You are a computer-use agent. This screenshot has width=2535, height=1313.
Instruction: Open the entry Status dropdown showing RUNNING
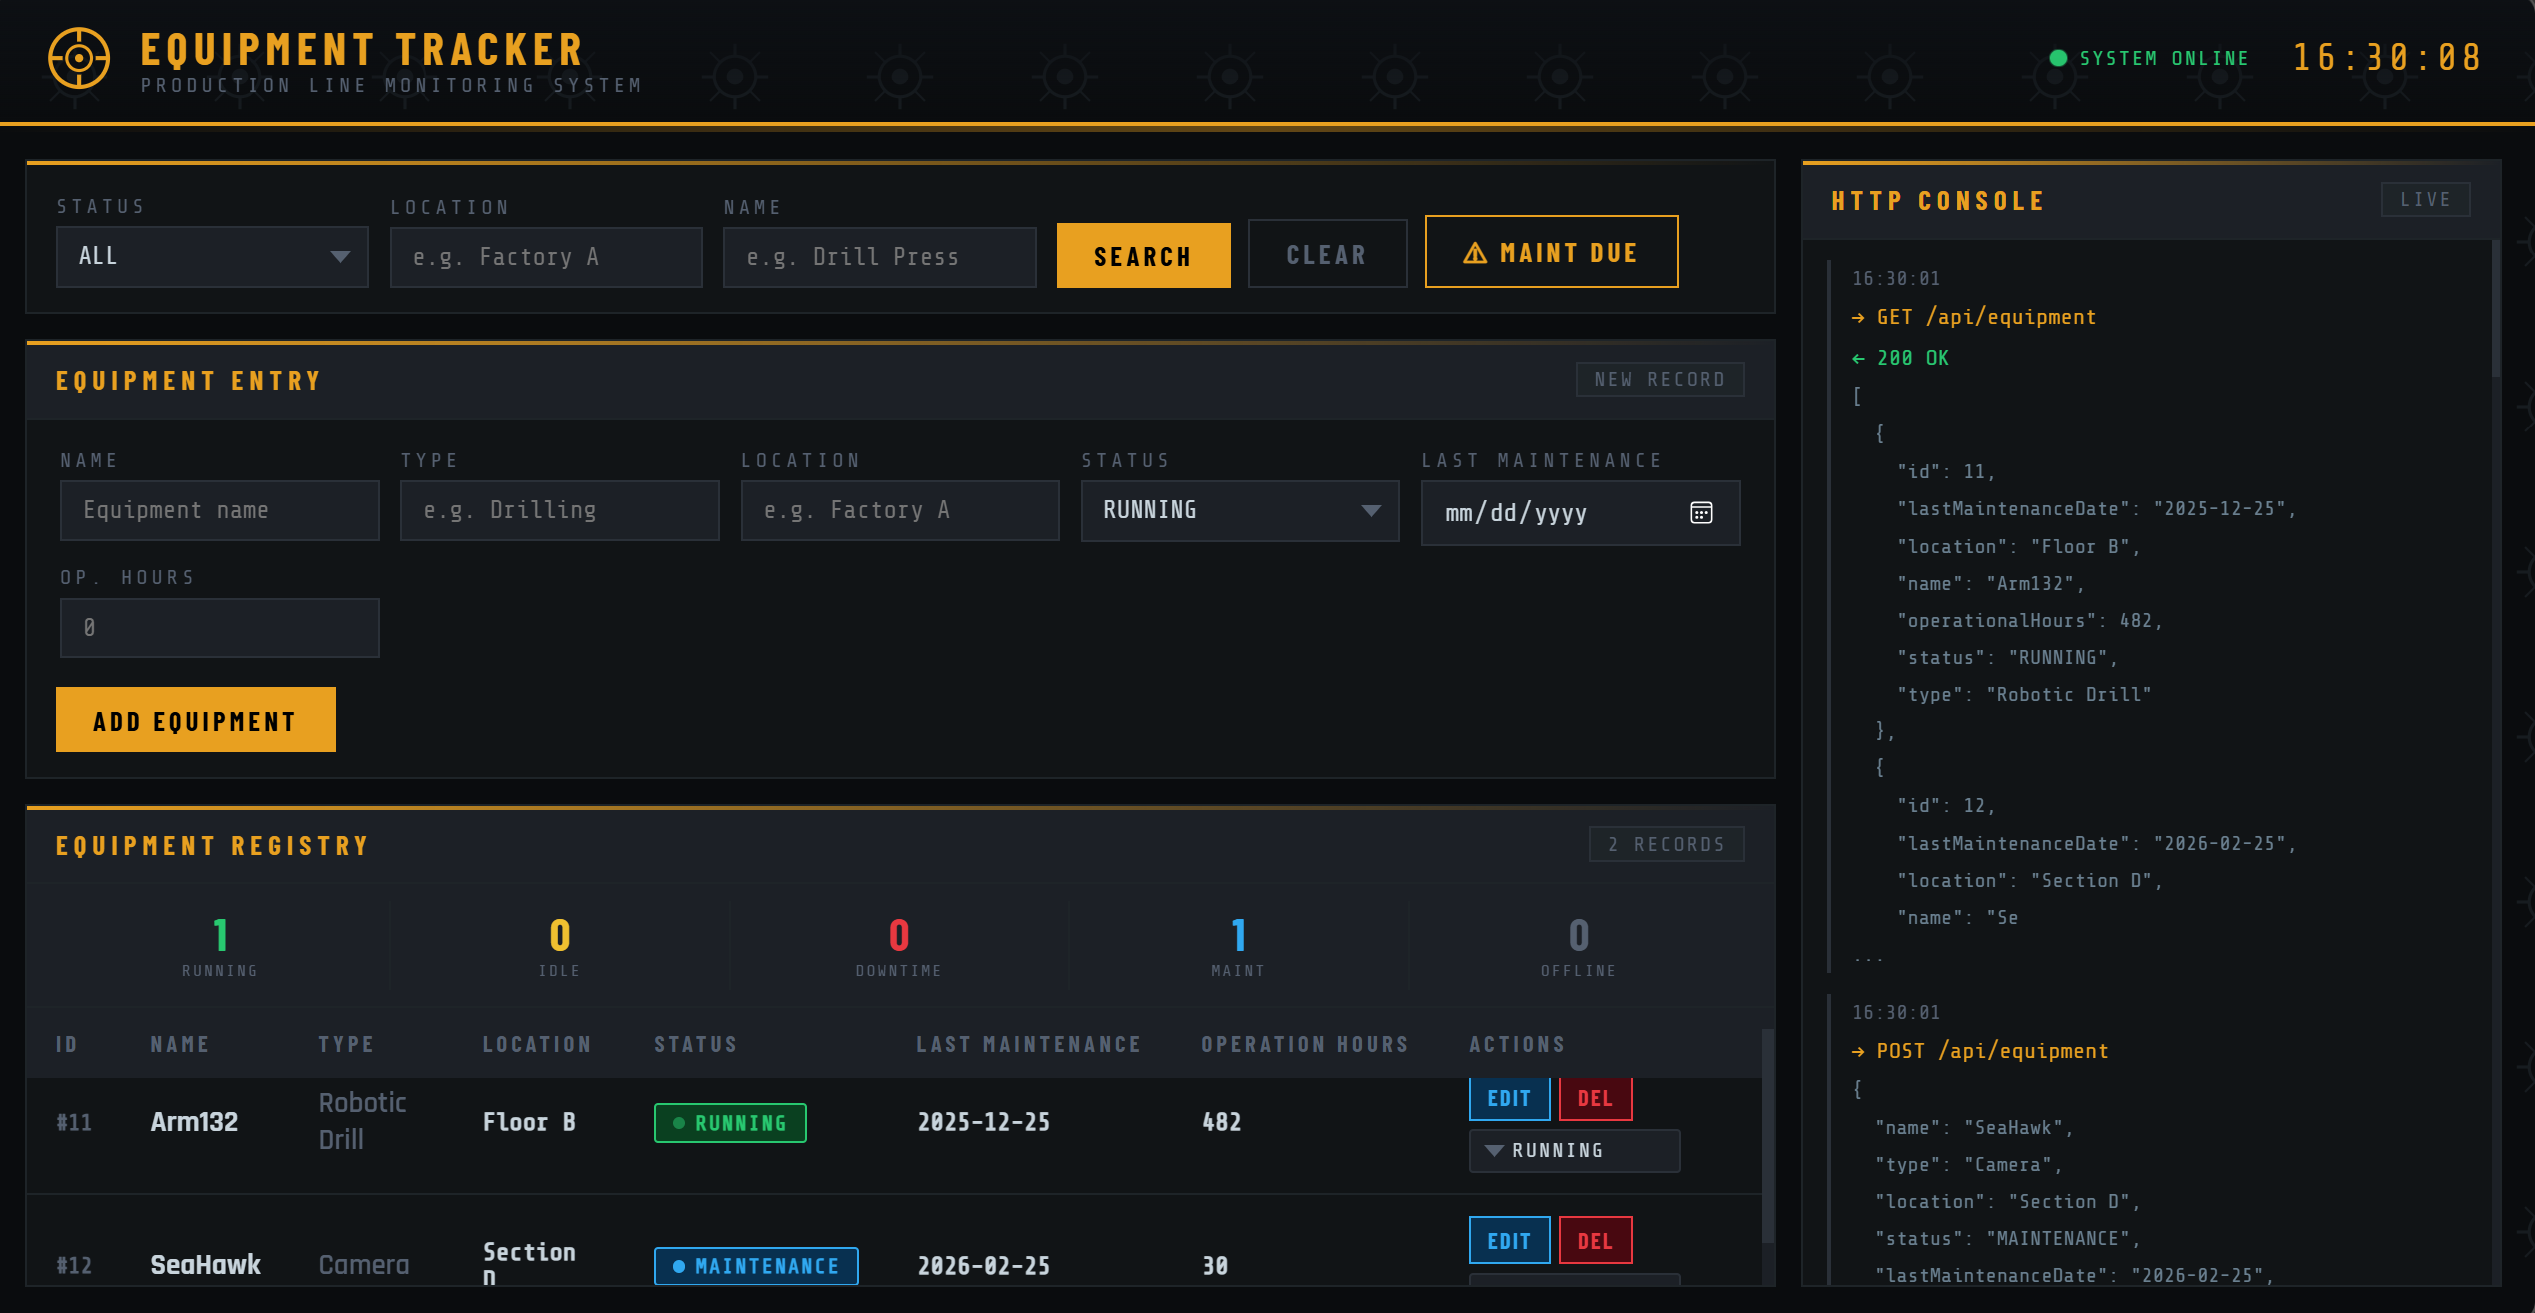point(1240,511)
